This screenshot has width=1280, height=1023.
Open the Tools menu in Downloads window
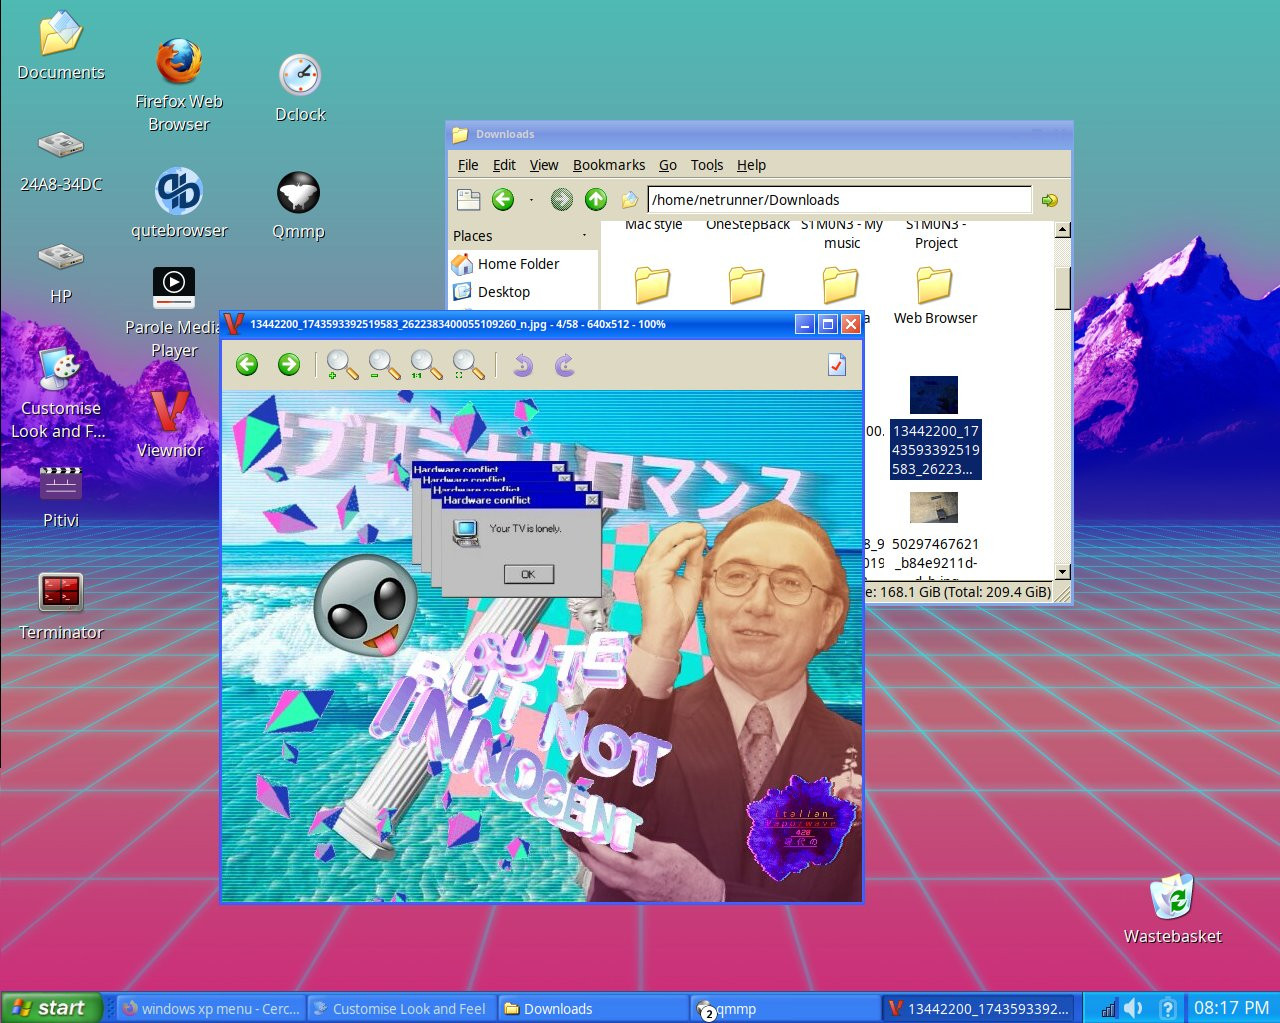point(707,165)
